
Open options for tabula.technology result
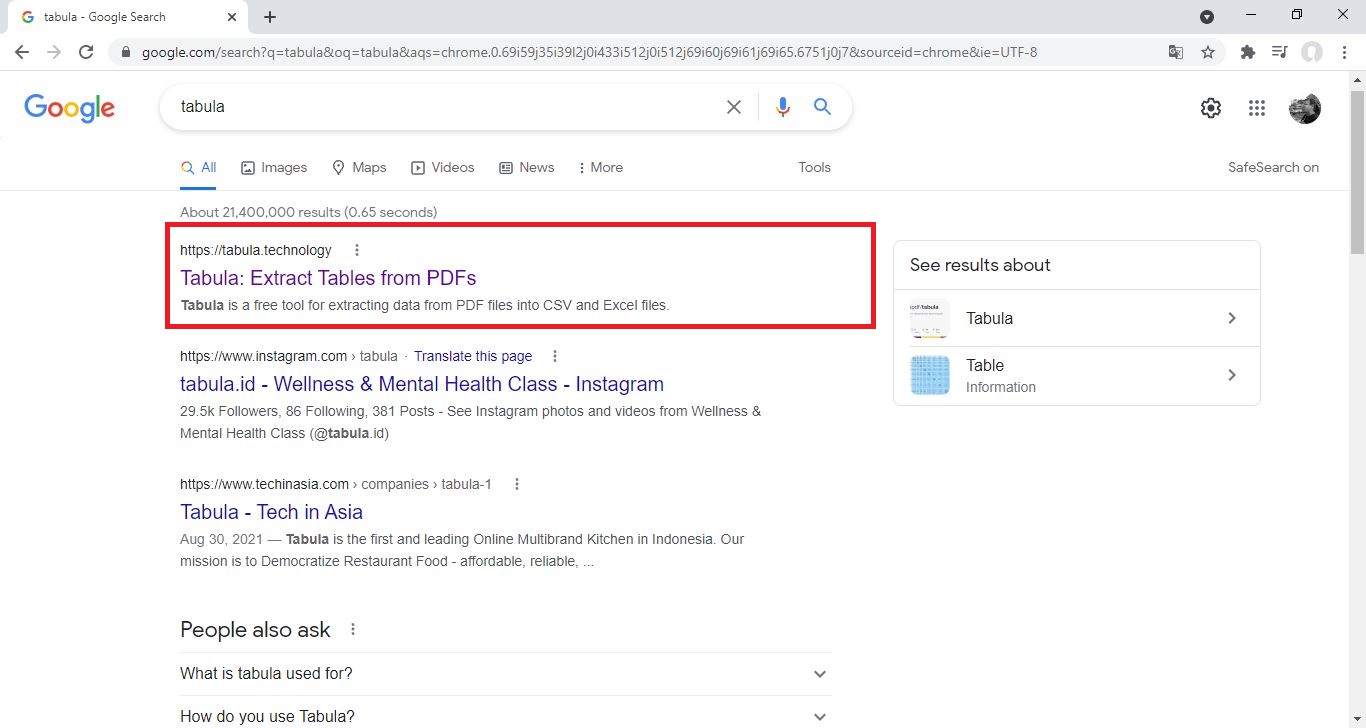(357, 250)
